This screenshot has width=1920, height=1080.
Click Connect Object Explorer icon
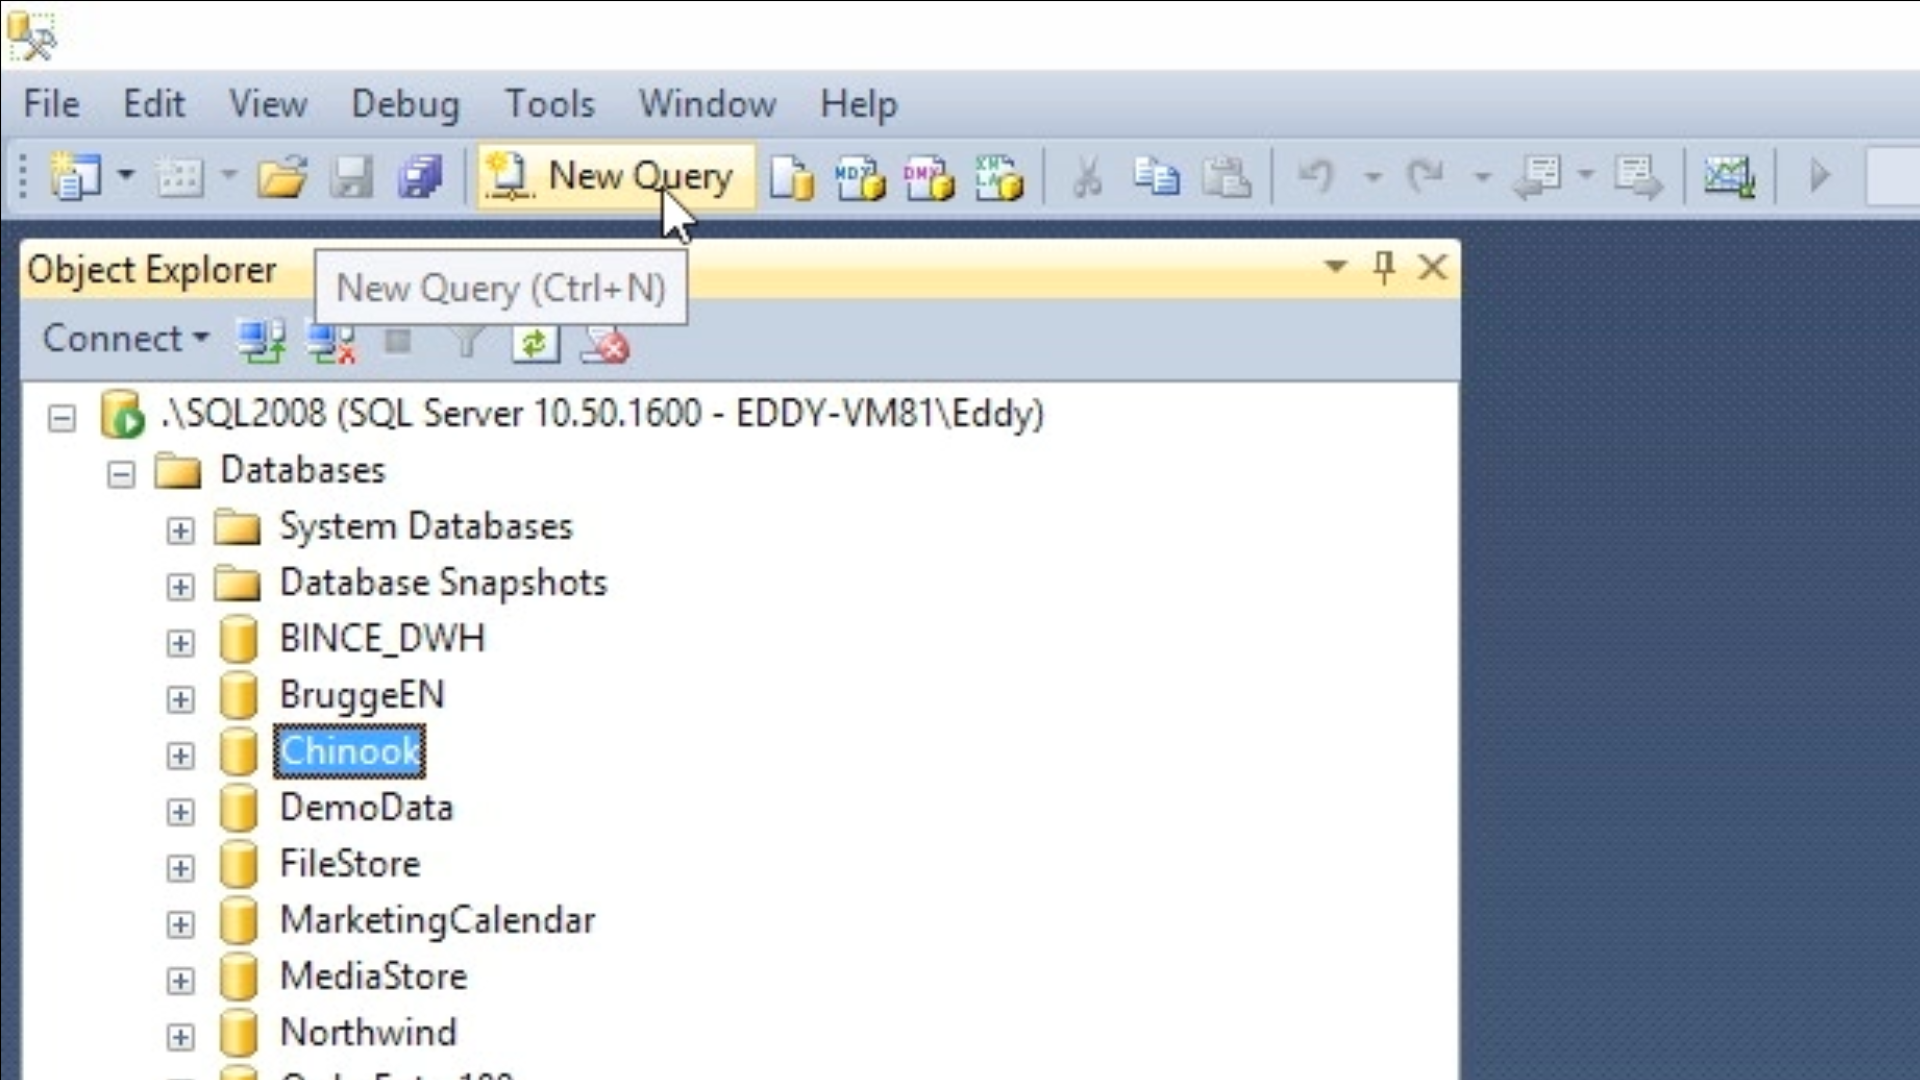[x=261, y=343]
